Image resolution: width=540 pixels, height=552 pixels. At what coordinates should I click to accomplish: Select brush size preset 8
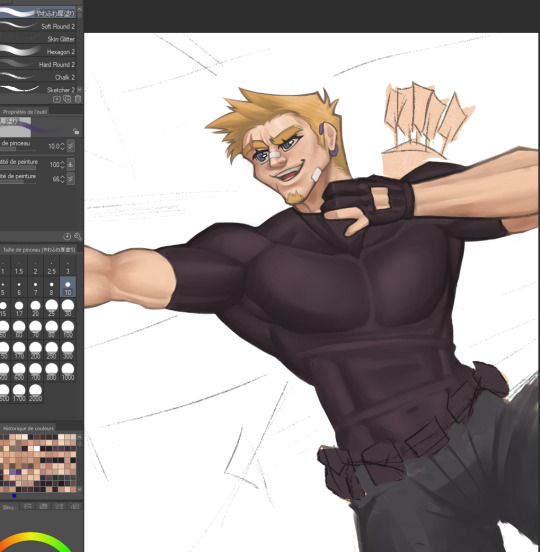(51, 287)
